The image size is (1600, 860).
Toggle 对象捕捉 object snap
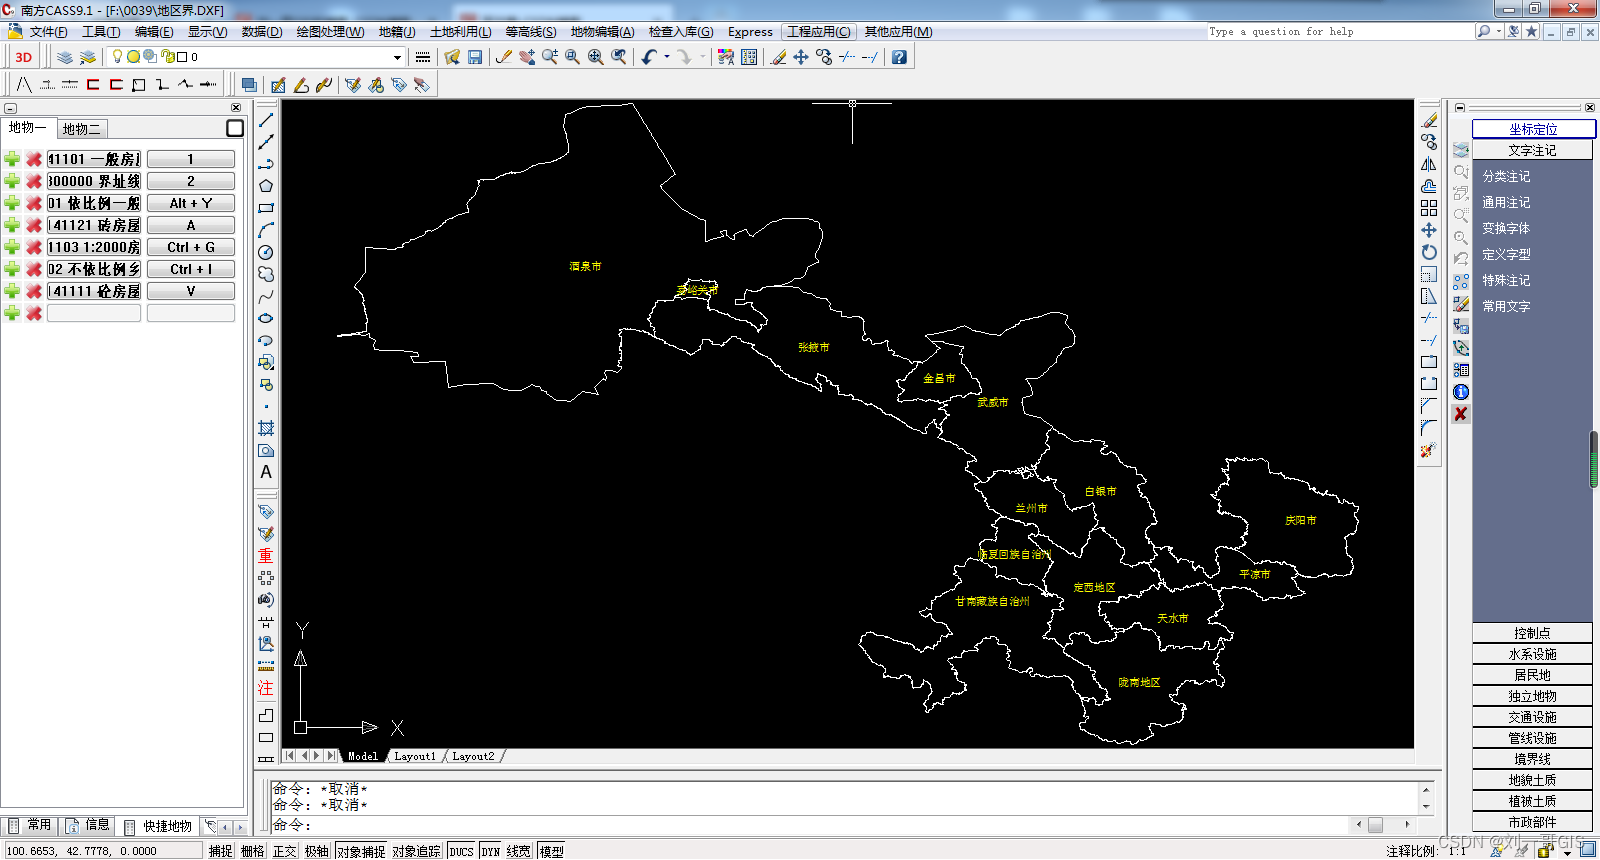(x=361, y=851)
